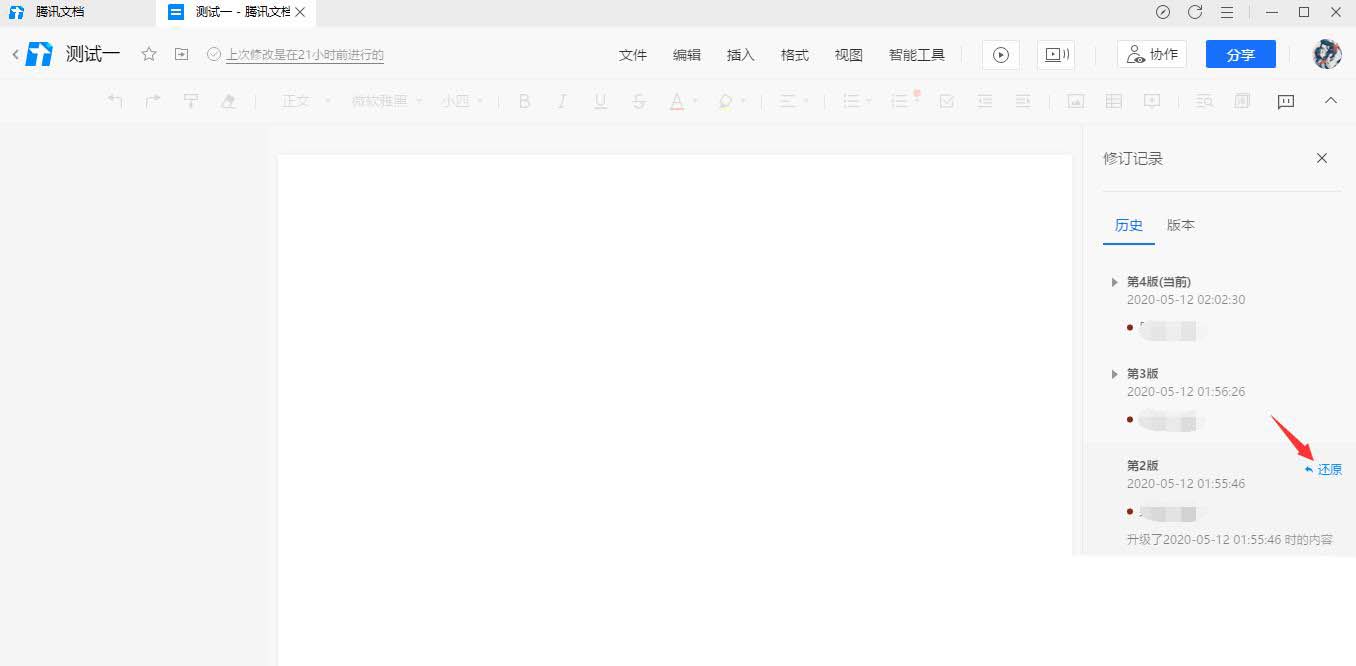The width and height of the screenshot is (1356, 666).
Task: Open the 格式 menu
Action: tap(795, 55)
